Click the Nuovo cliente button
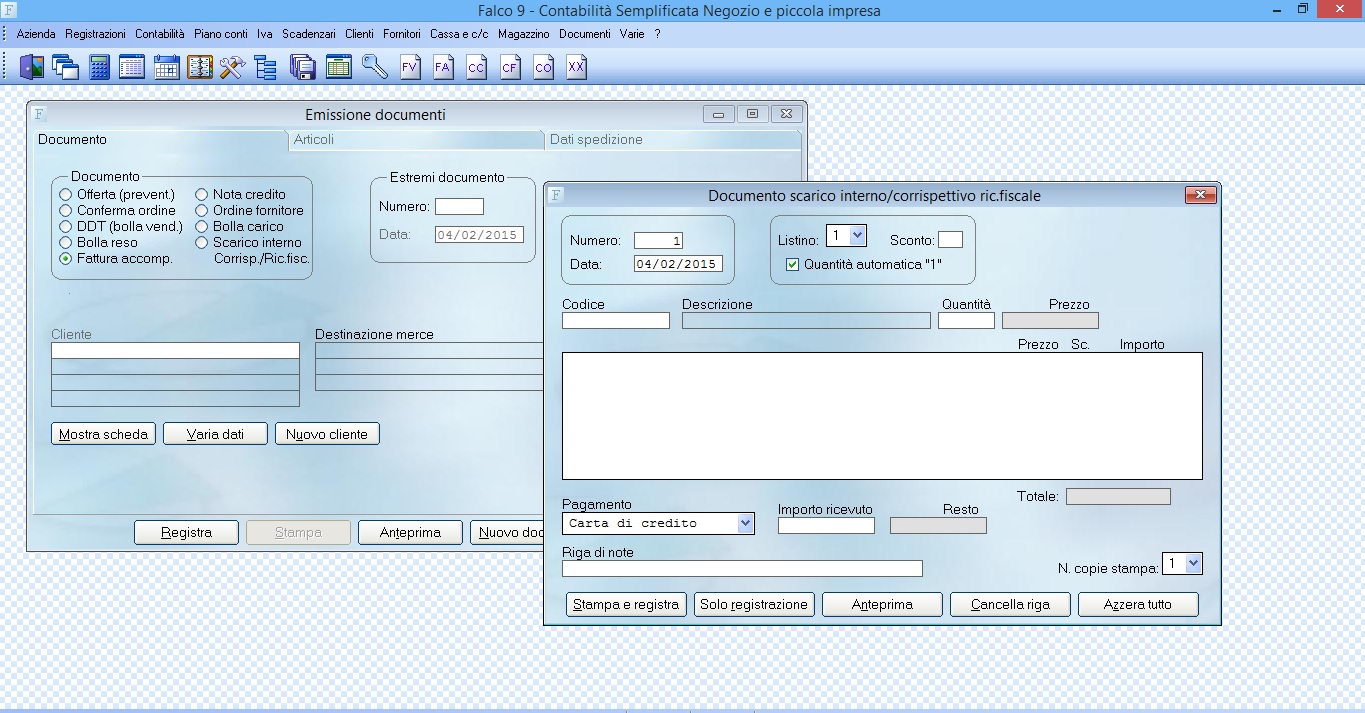The image size is (1365, 713). [x=327, y=434]
